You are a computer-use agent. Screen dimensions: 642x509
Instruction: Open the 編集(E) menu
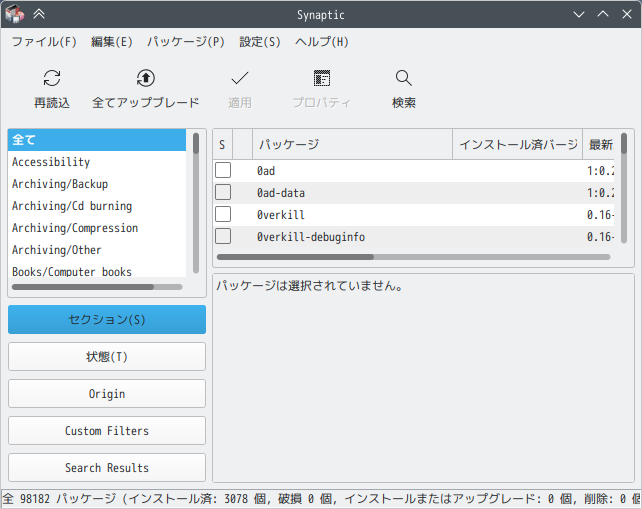pos(112,42)
